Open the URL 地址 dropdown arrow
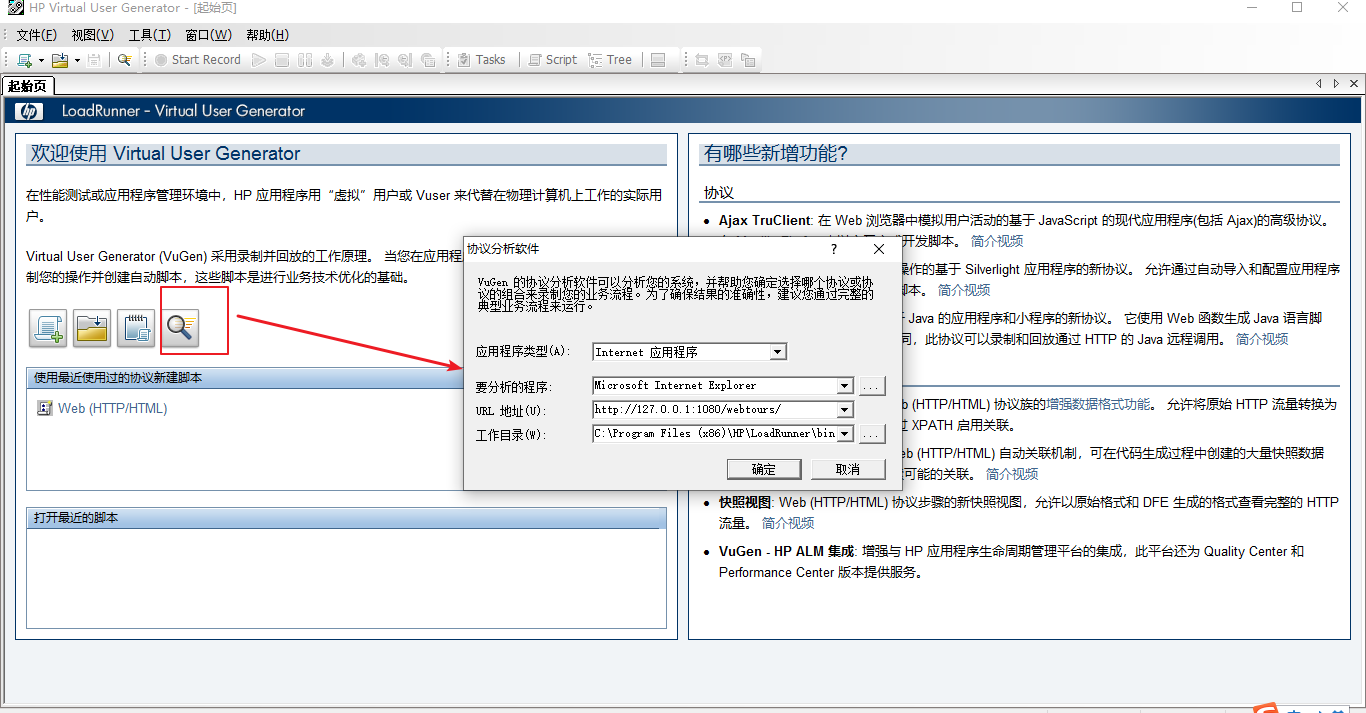This screenshot has width=1366, height=713. (x=845, y=410)
